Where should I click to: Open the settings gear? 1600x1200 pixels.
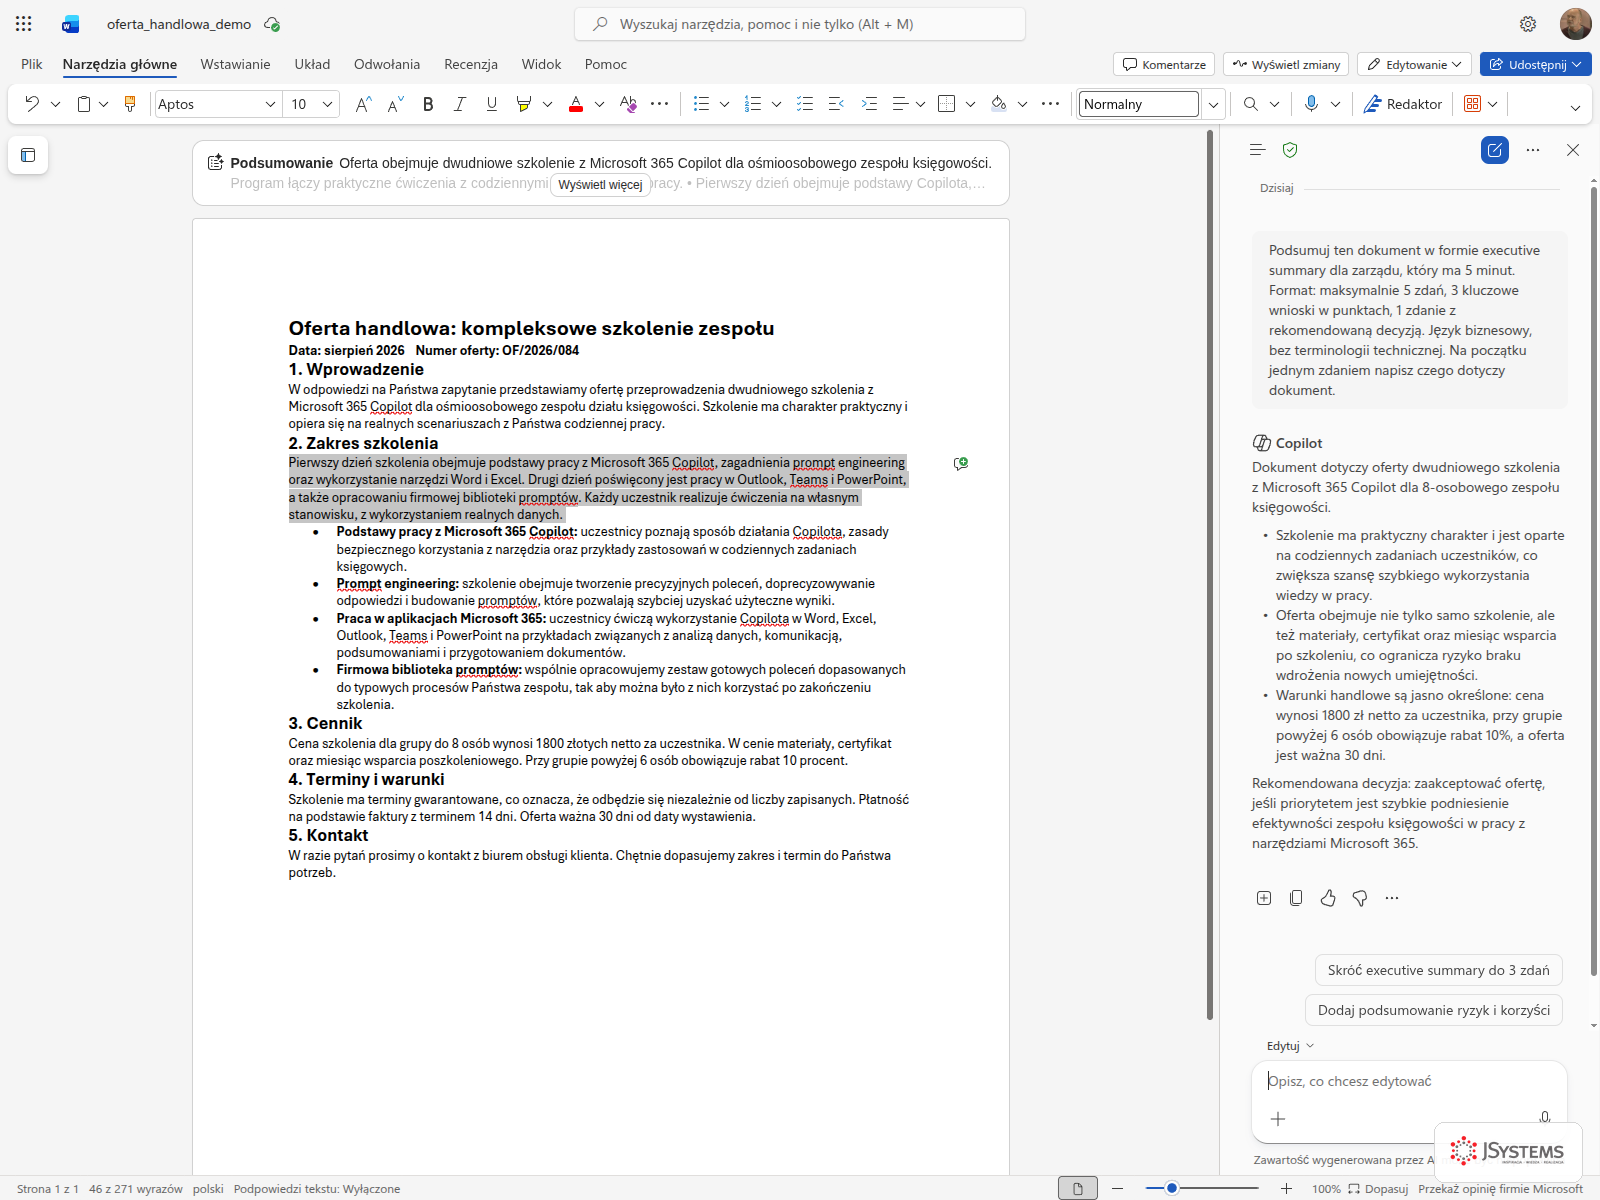(x=1528, y=24)
